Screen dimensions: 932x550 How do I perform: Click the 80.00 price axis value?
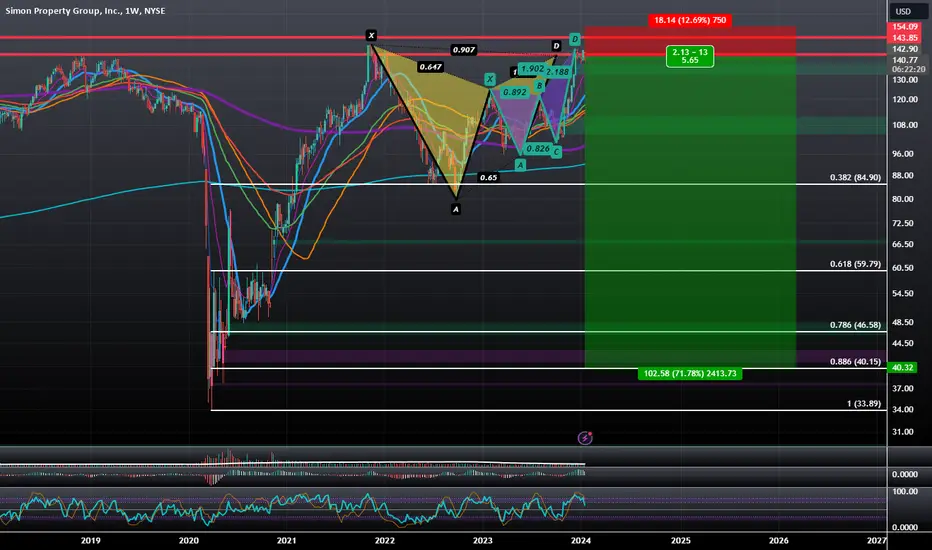(902, 199)
